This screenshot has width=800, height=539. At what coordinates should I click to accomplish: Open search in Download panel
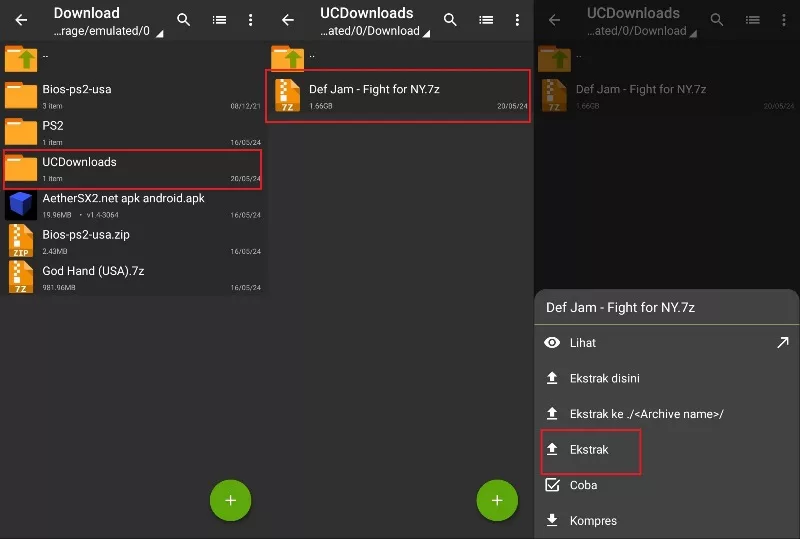click(184, 20)
